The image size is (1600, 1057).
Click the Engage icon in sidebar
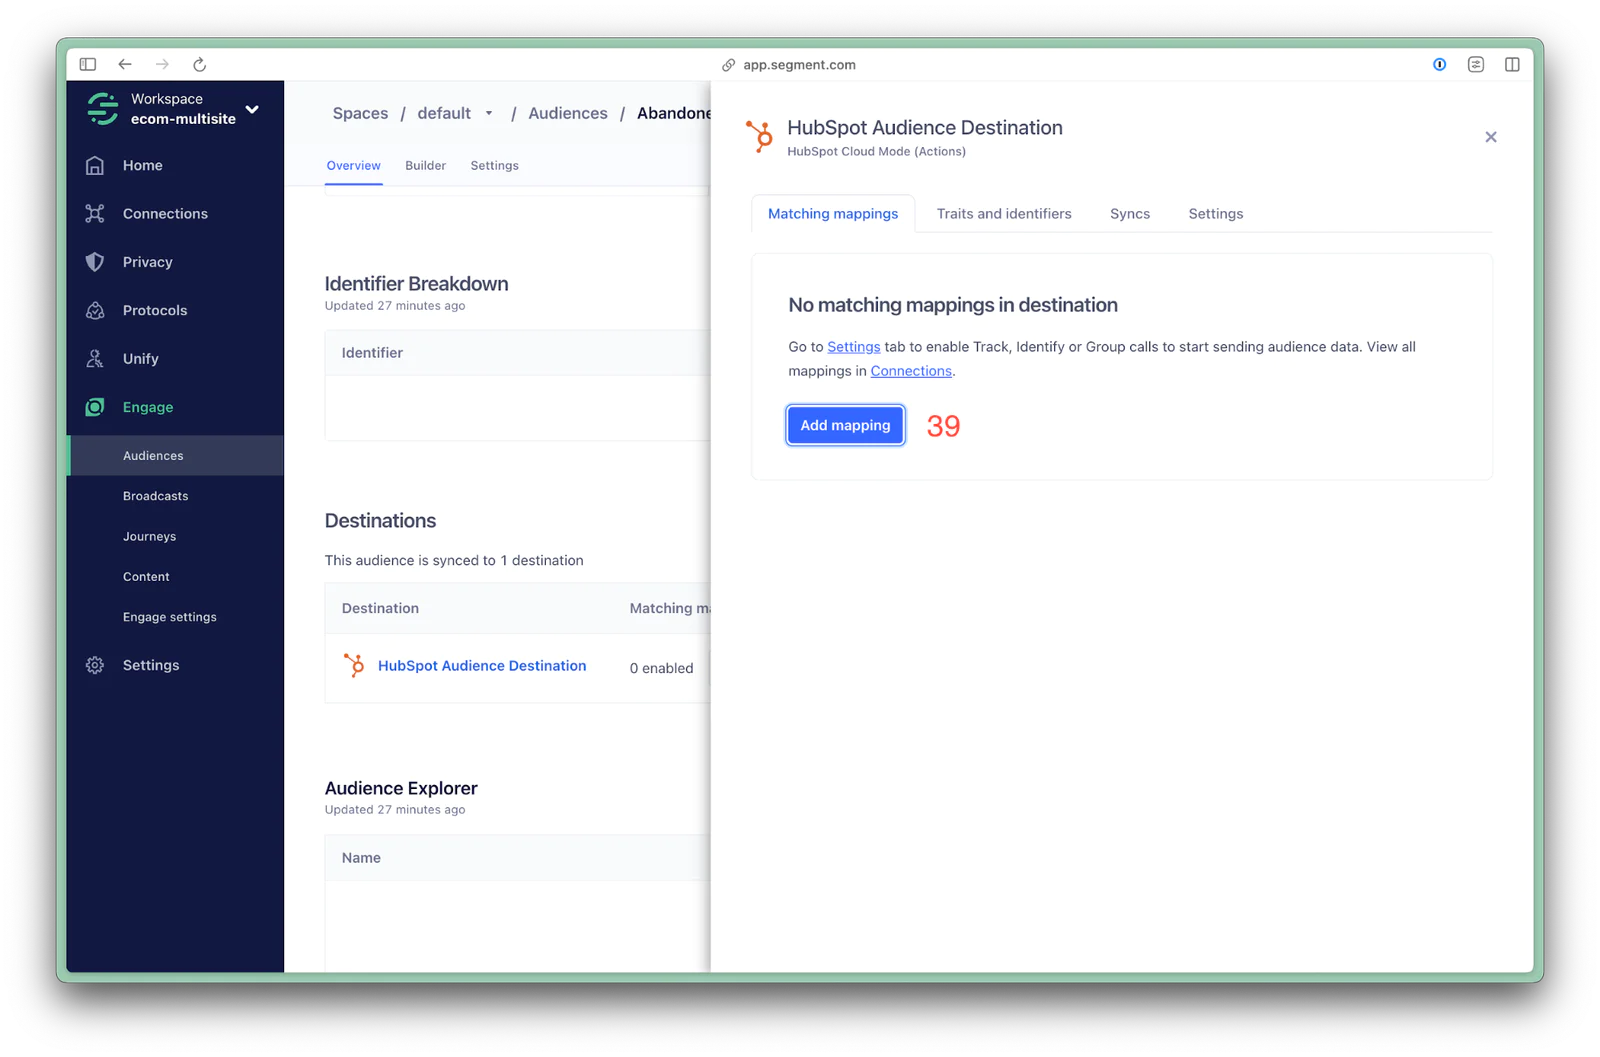point(95,407)
